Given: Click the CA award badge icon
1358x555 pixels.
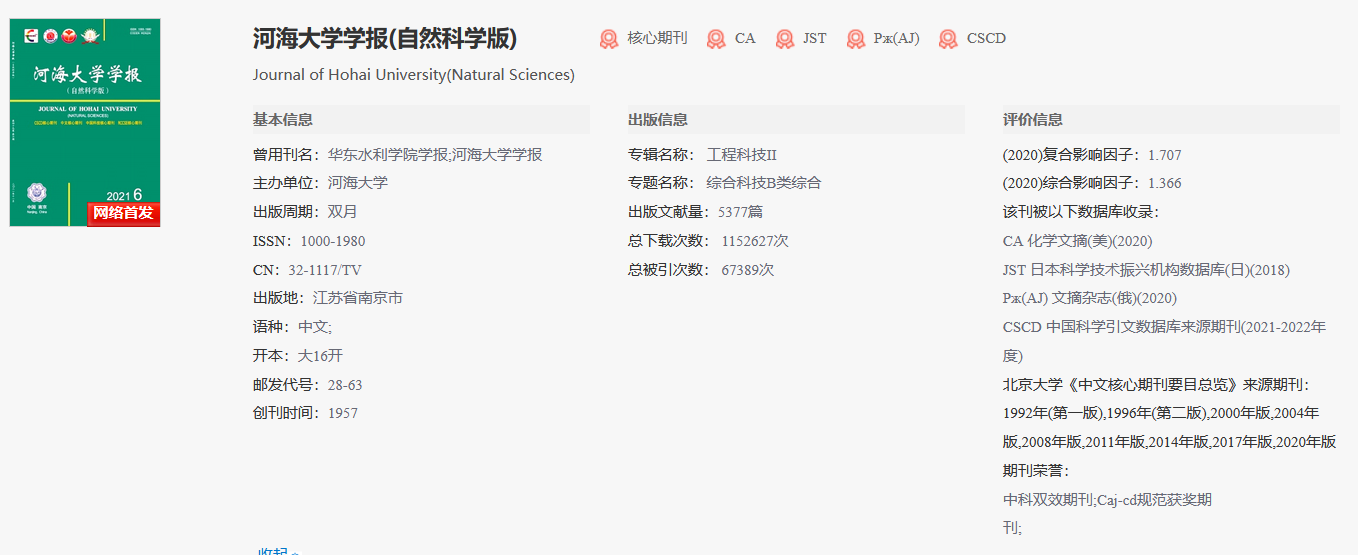Looking at the screenshot, I should coord(716,39).
